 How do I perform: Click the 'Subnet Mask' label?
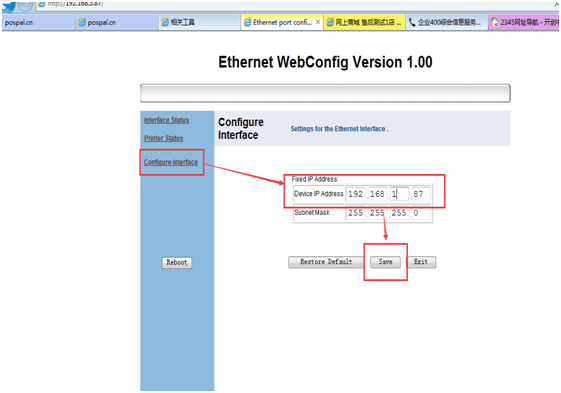click(312, 213)
